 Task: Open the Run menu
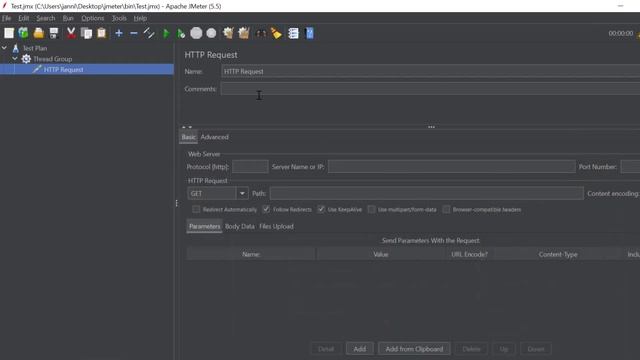coord(68,18)
